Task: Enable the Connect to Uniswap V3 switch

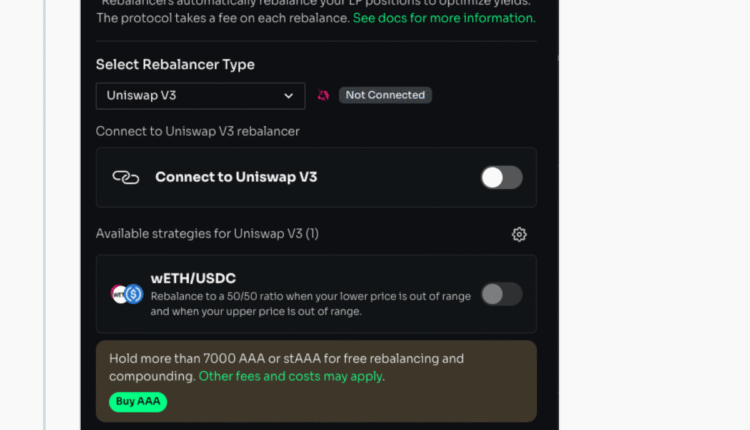Action: [501, 177]
